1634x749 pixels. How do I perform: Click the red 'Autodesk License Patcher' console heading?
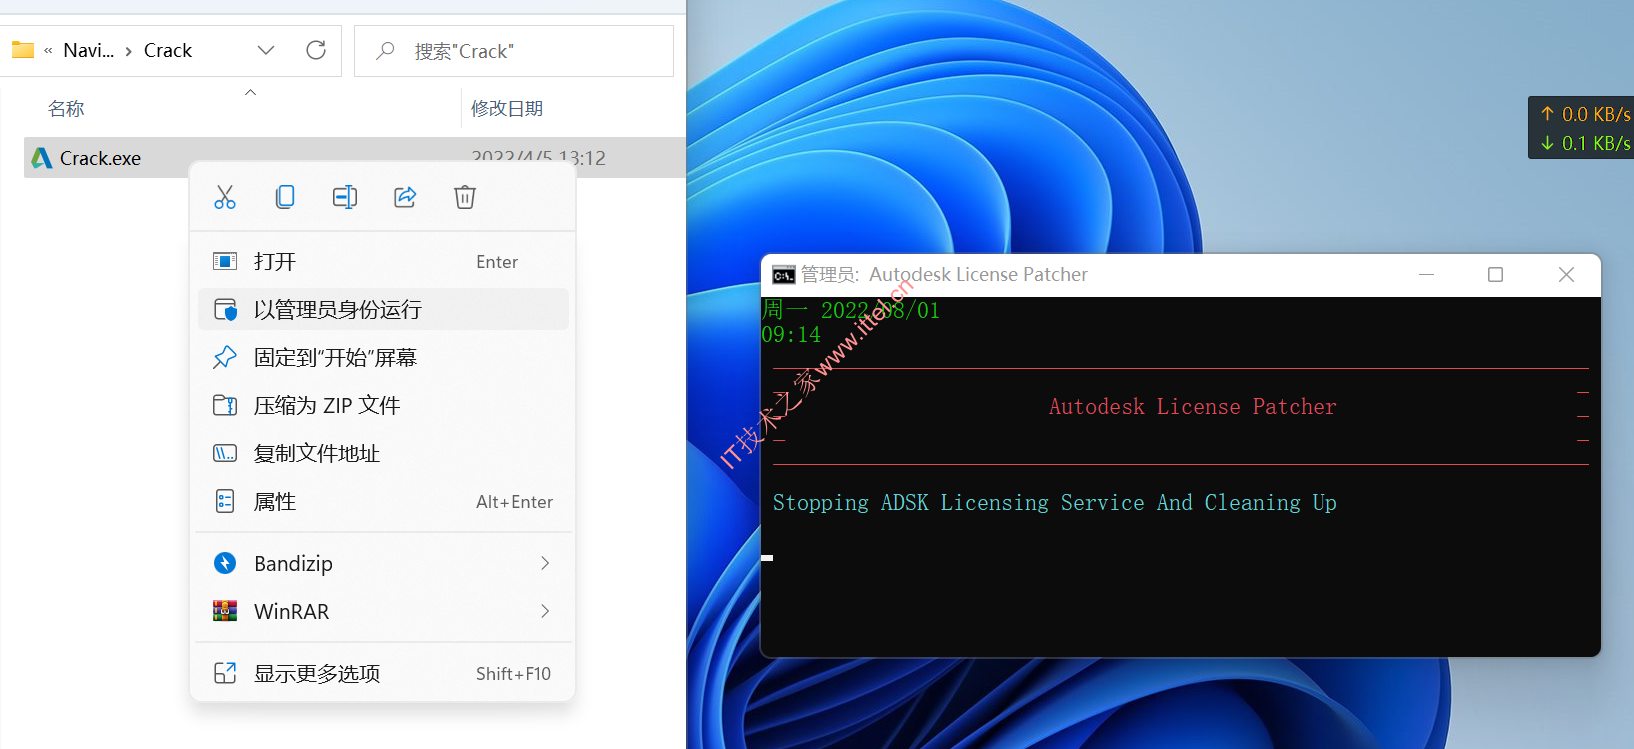(1192, 406)
